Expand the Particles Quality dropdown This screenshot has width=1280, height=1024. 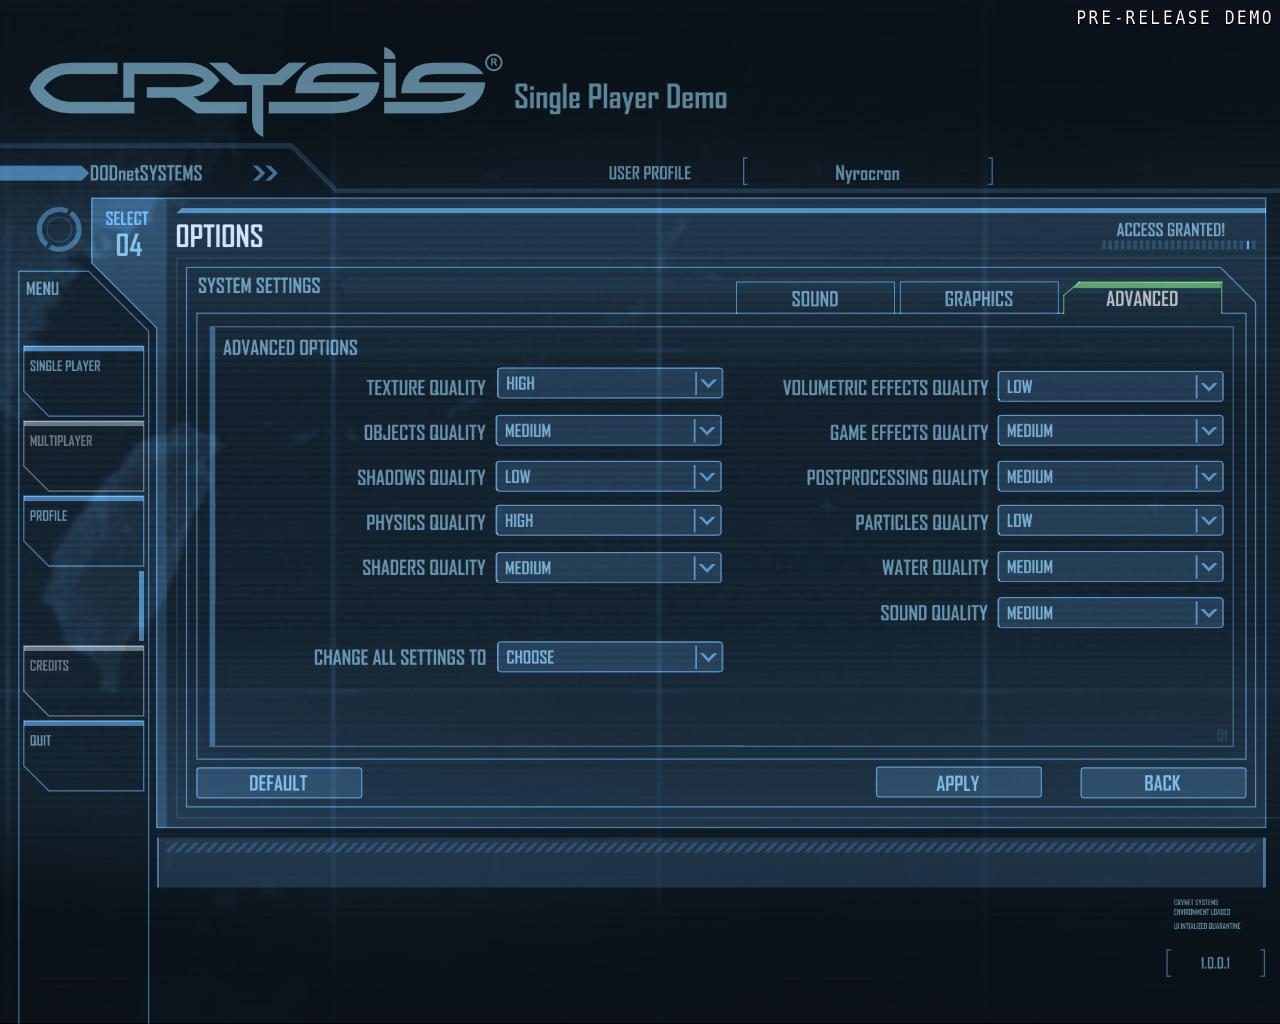[x=1110, y=521]
